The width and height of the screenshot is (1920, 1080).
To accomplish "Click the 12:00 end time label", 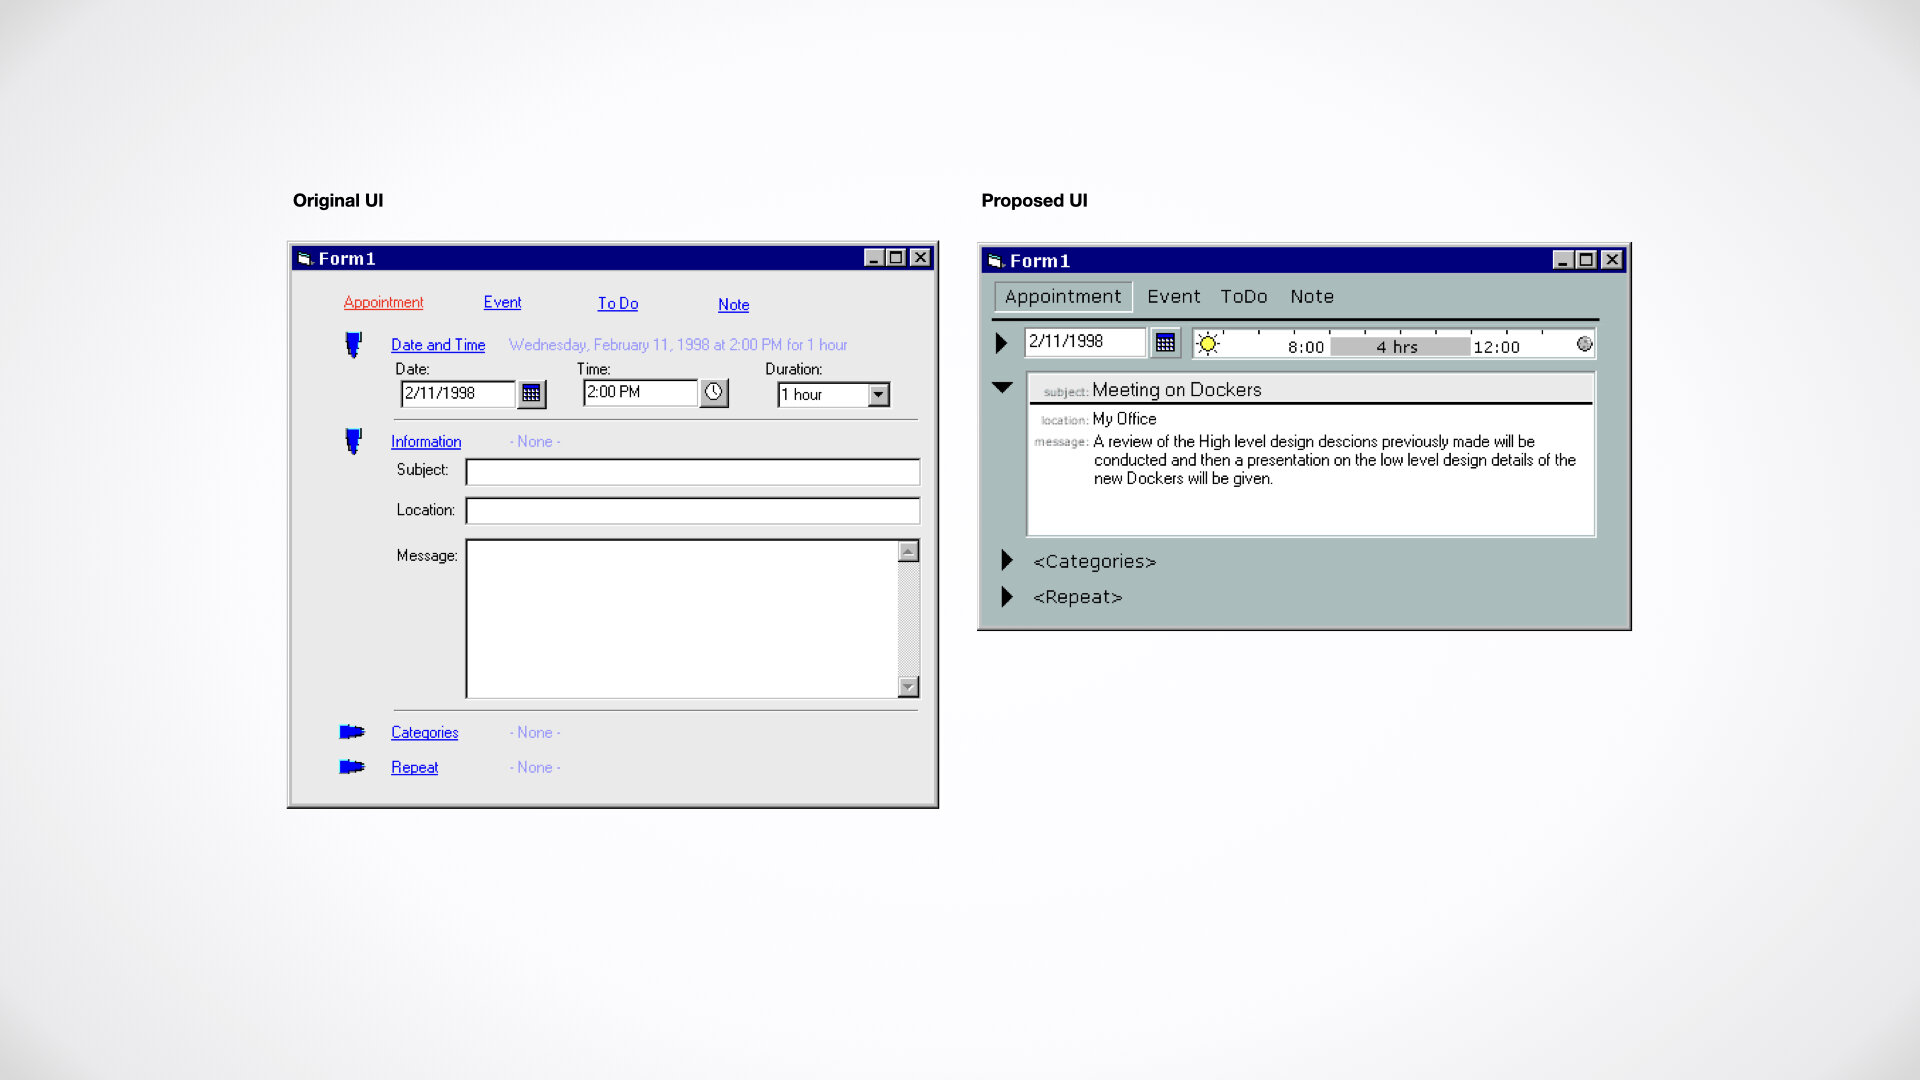I will point(1496,347).
